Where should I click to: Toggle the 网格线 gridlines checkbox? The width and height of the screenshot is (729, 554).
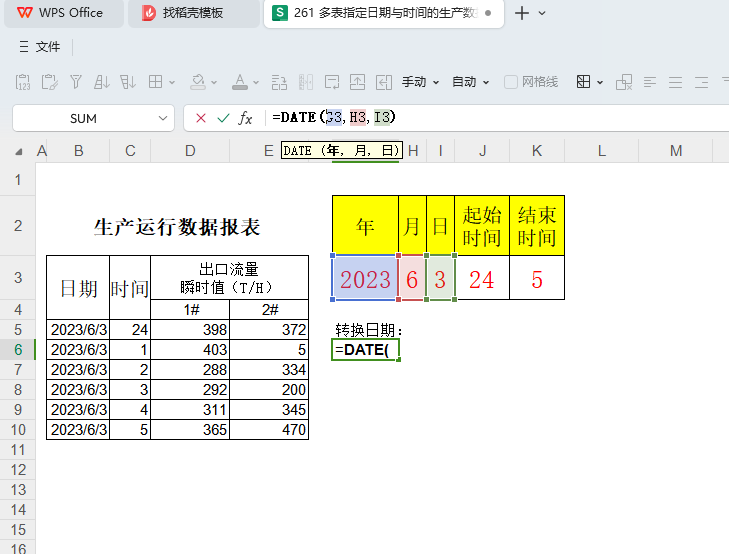511,82
